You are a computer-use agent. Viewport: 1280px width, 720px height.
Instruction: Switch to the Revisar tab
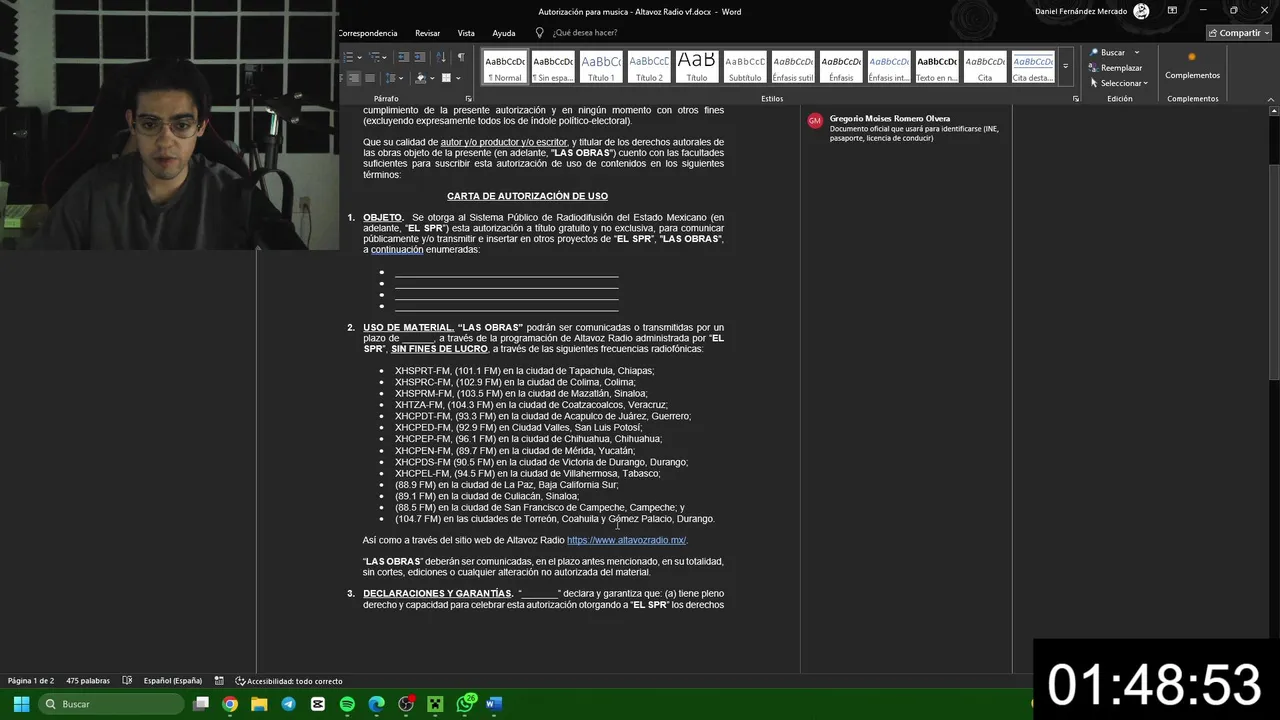point(427,33)
